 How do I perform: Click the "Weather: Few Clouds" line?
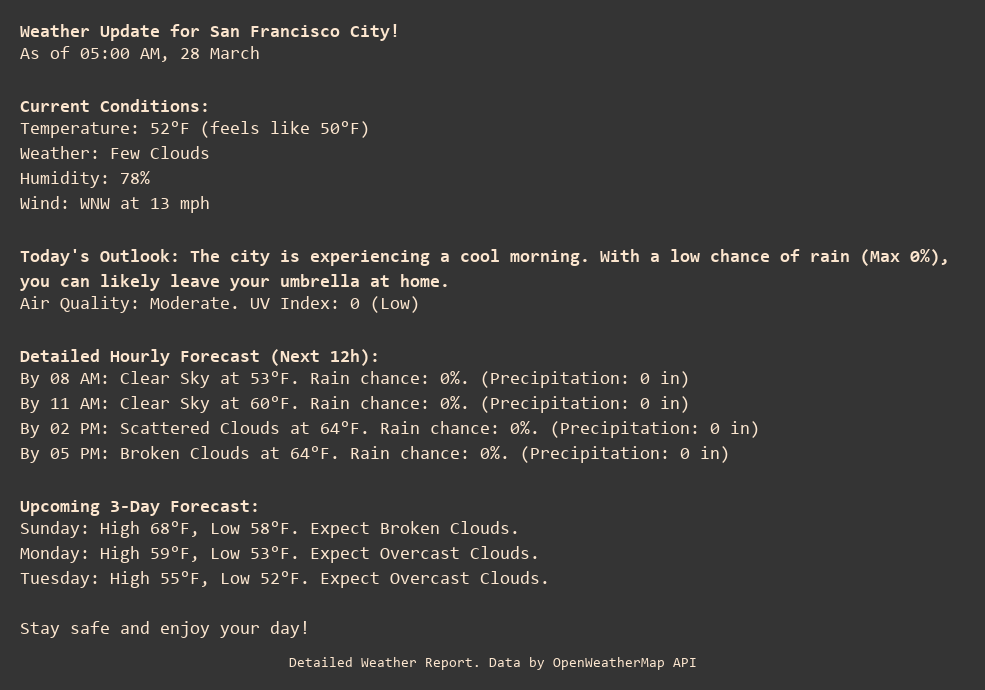click(x=114, y=153)
